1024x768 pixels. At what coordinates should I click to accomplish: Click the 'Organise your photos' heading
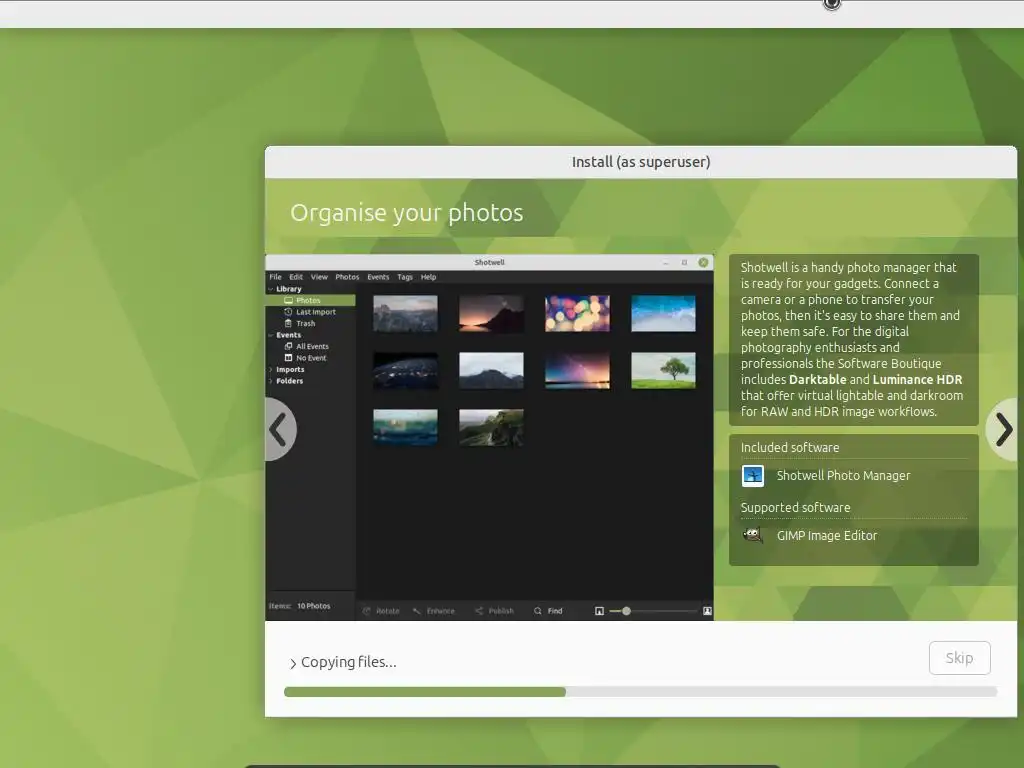click(406, 213)
